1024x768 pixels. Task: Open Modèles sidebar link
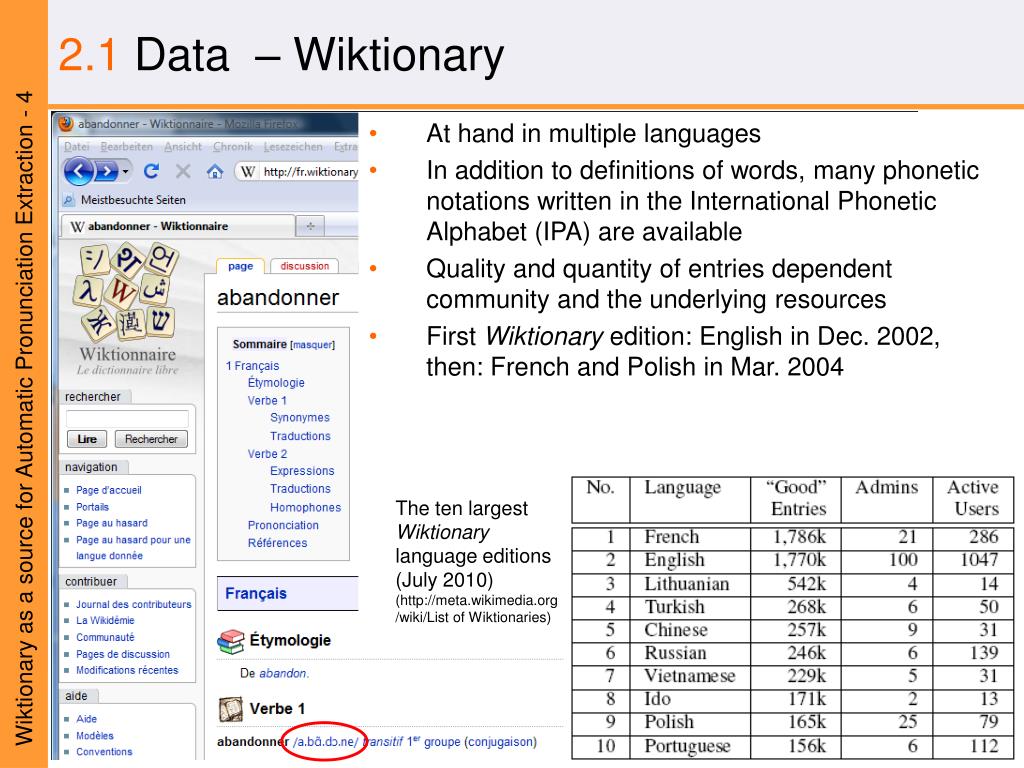point(95,735)
